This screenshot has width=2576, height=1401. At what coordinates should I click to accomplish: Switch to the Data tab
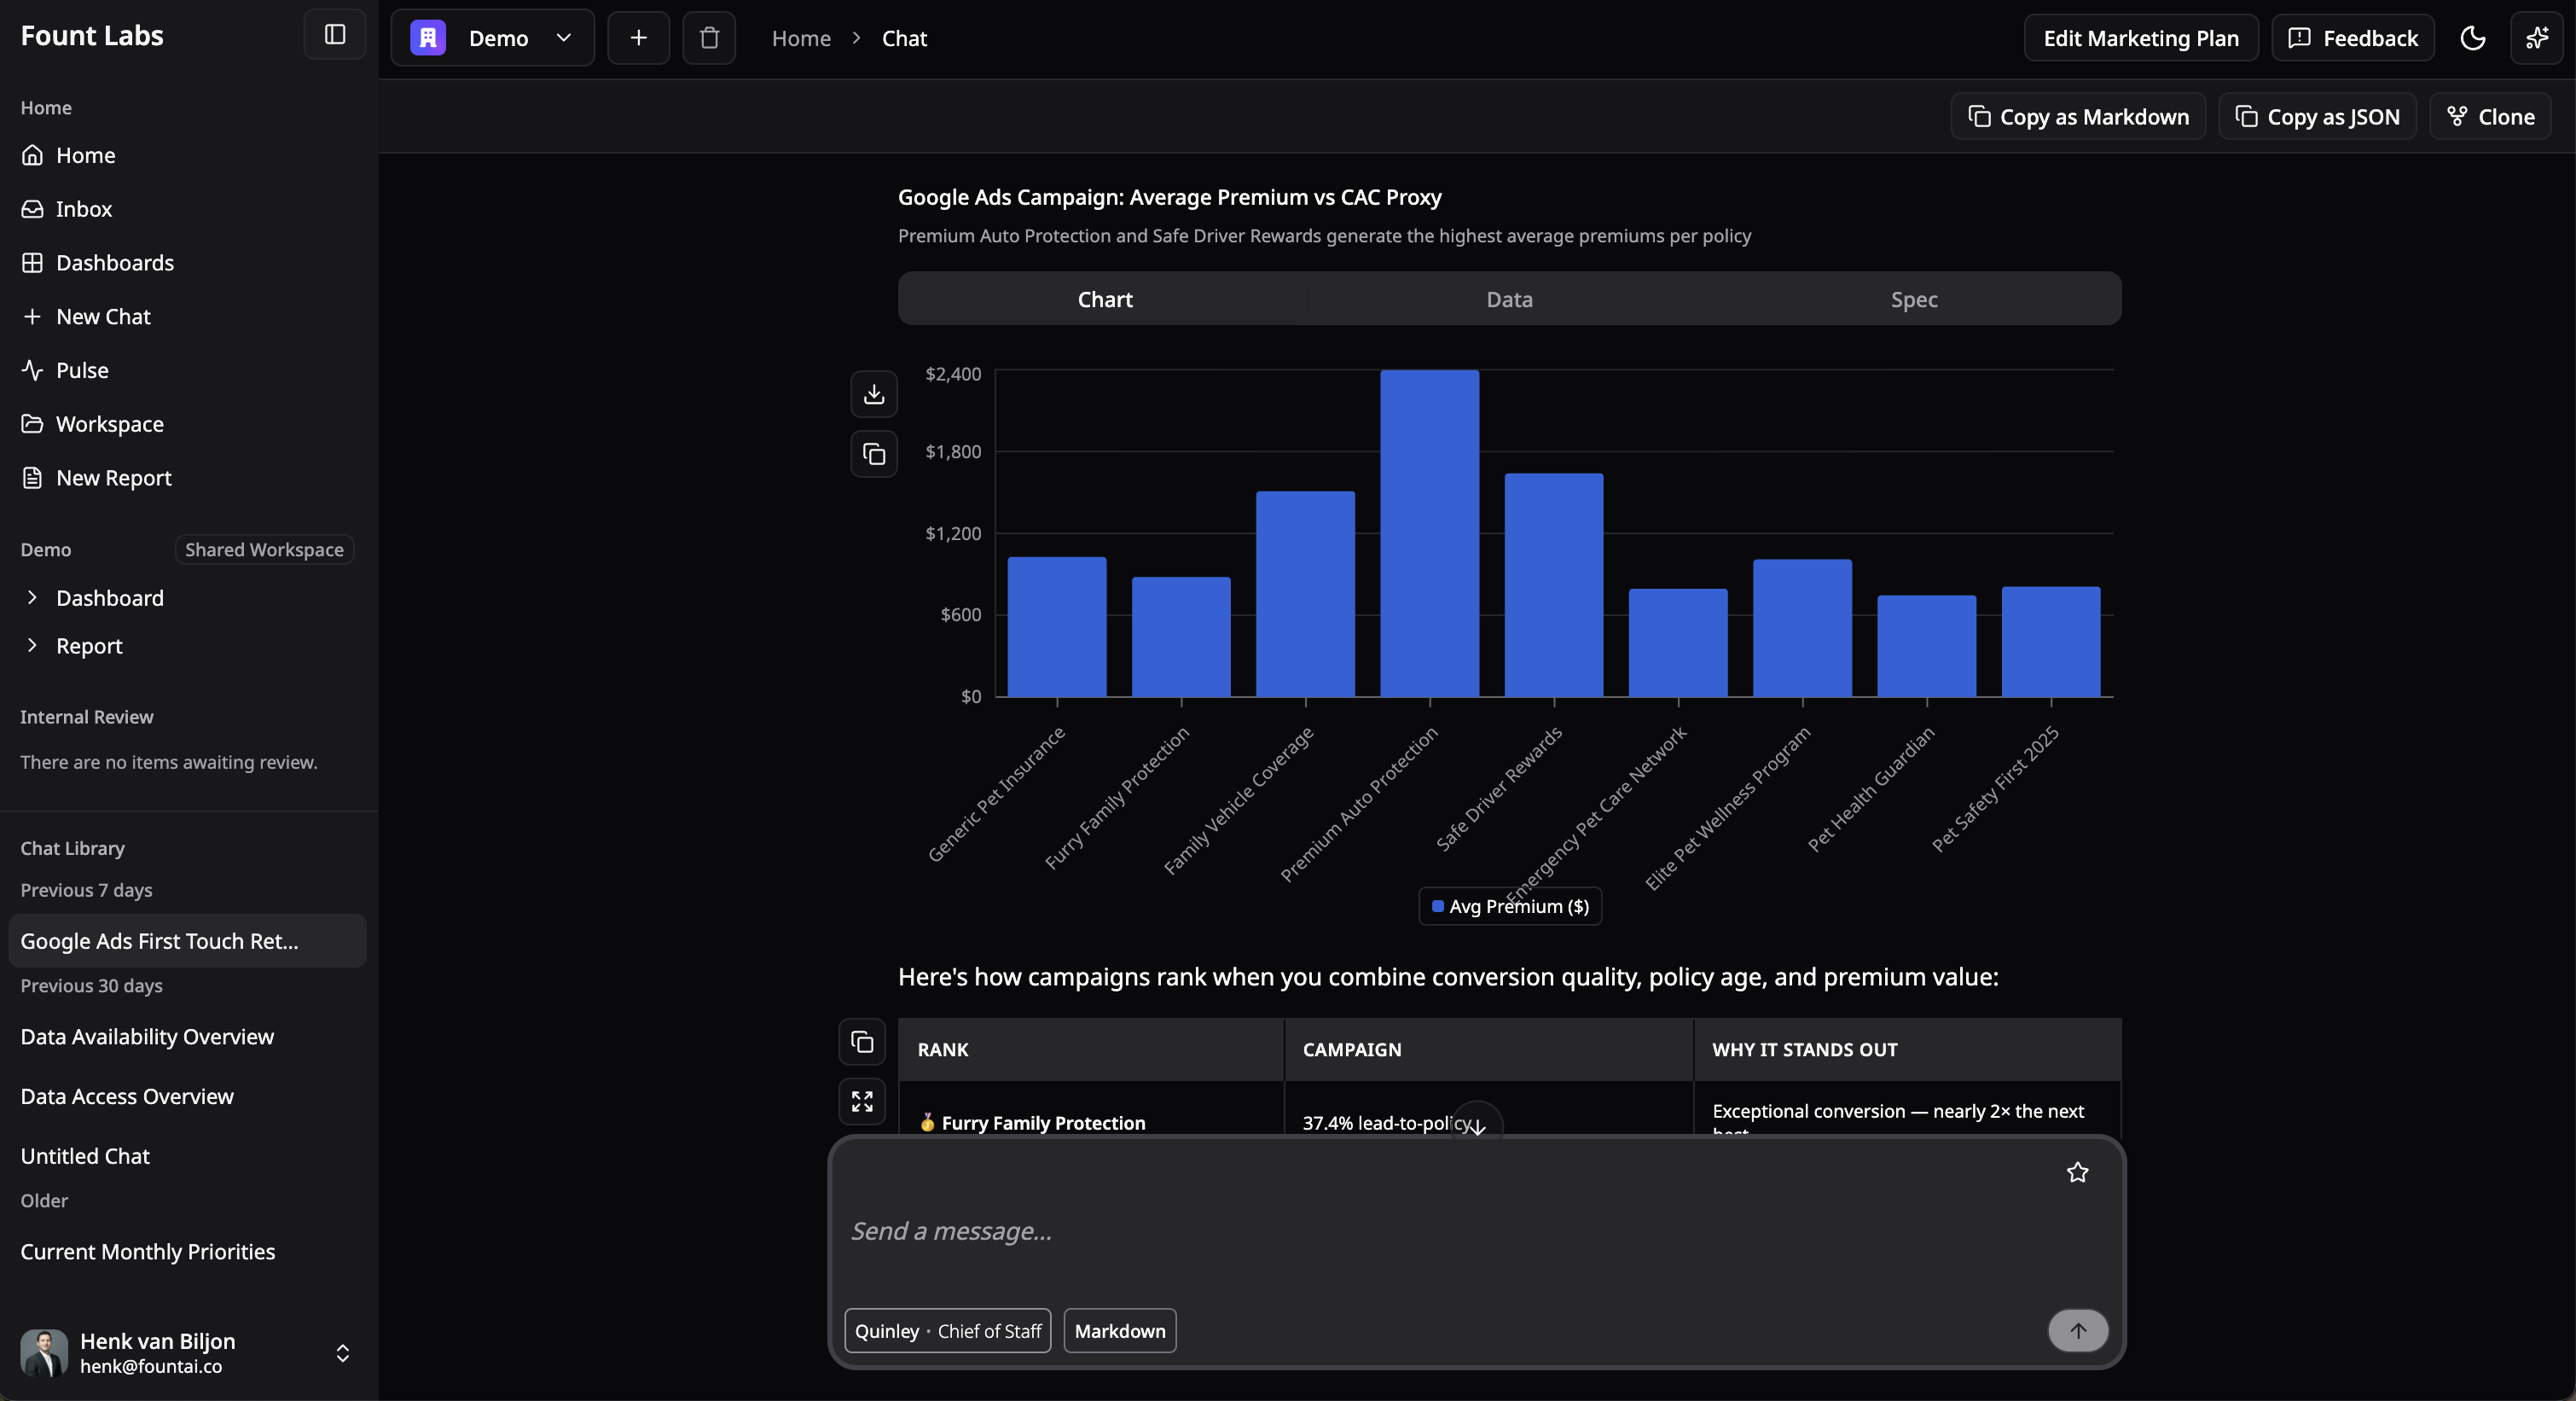1508,298
